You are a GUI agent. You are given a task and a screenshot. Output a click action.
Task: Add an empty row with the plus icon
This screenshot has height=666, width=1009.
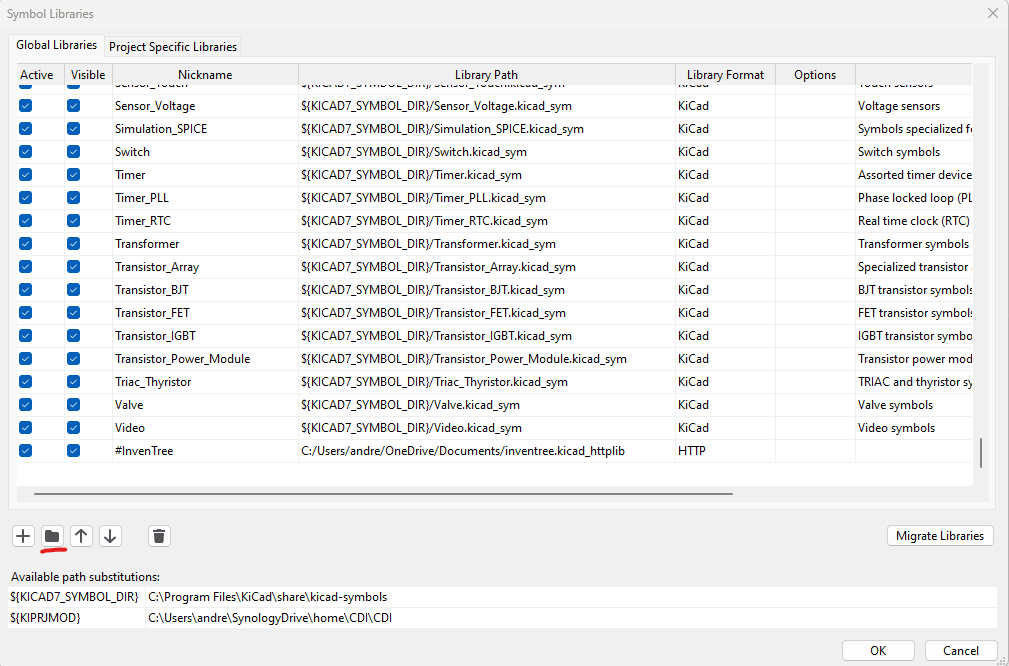[23, 536]
